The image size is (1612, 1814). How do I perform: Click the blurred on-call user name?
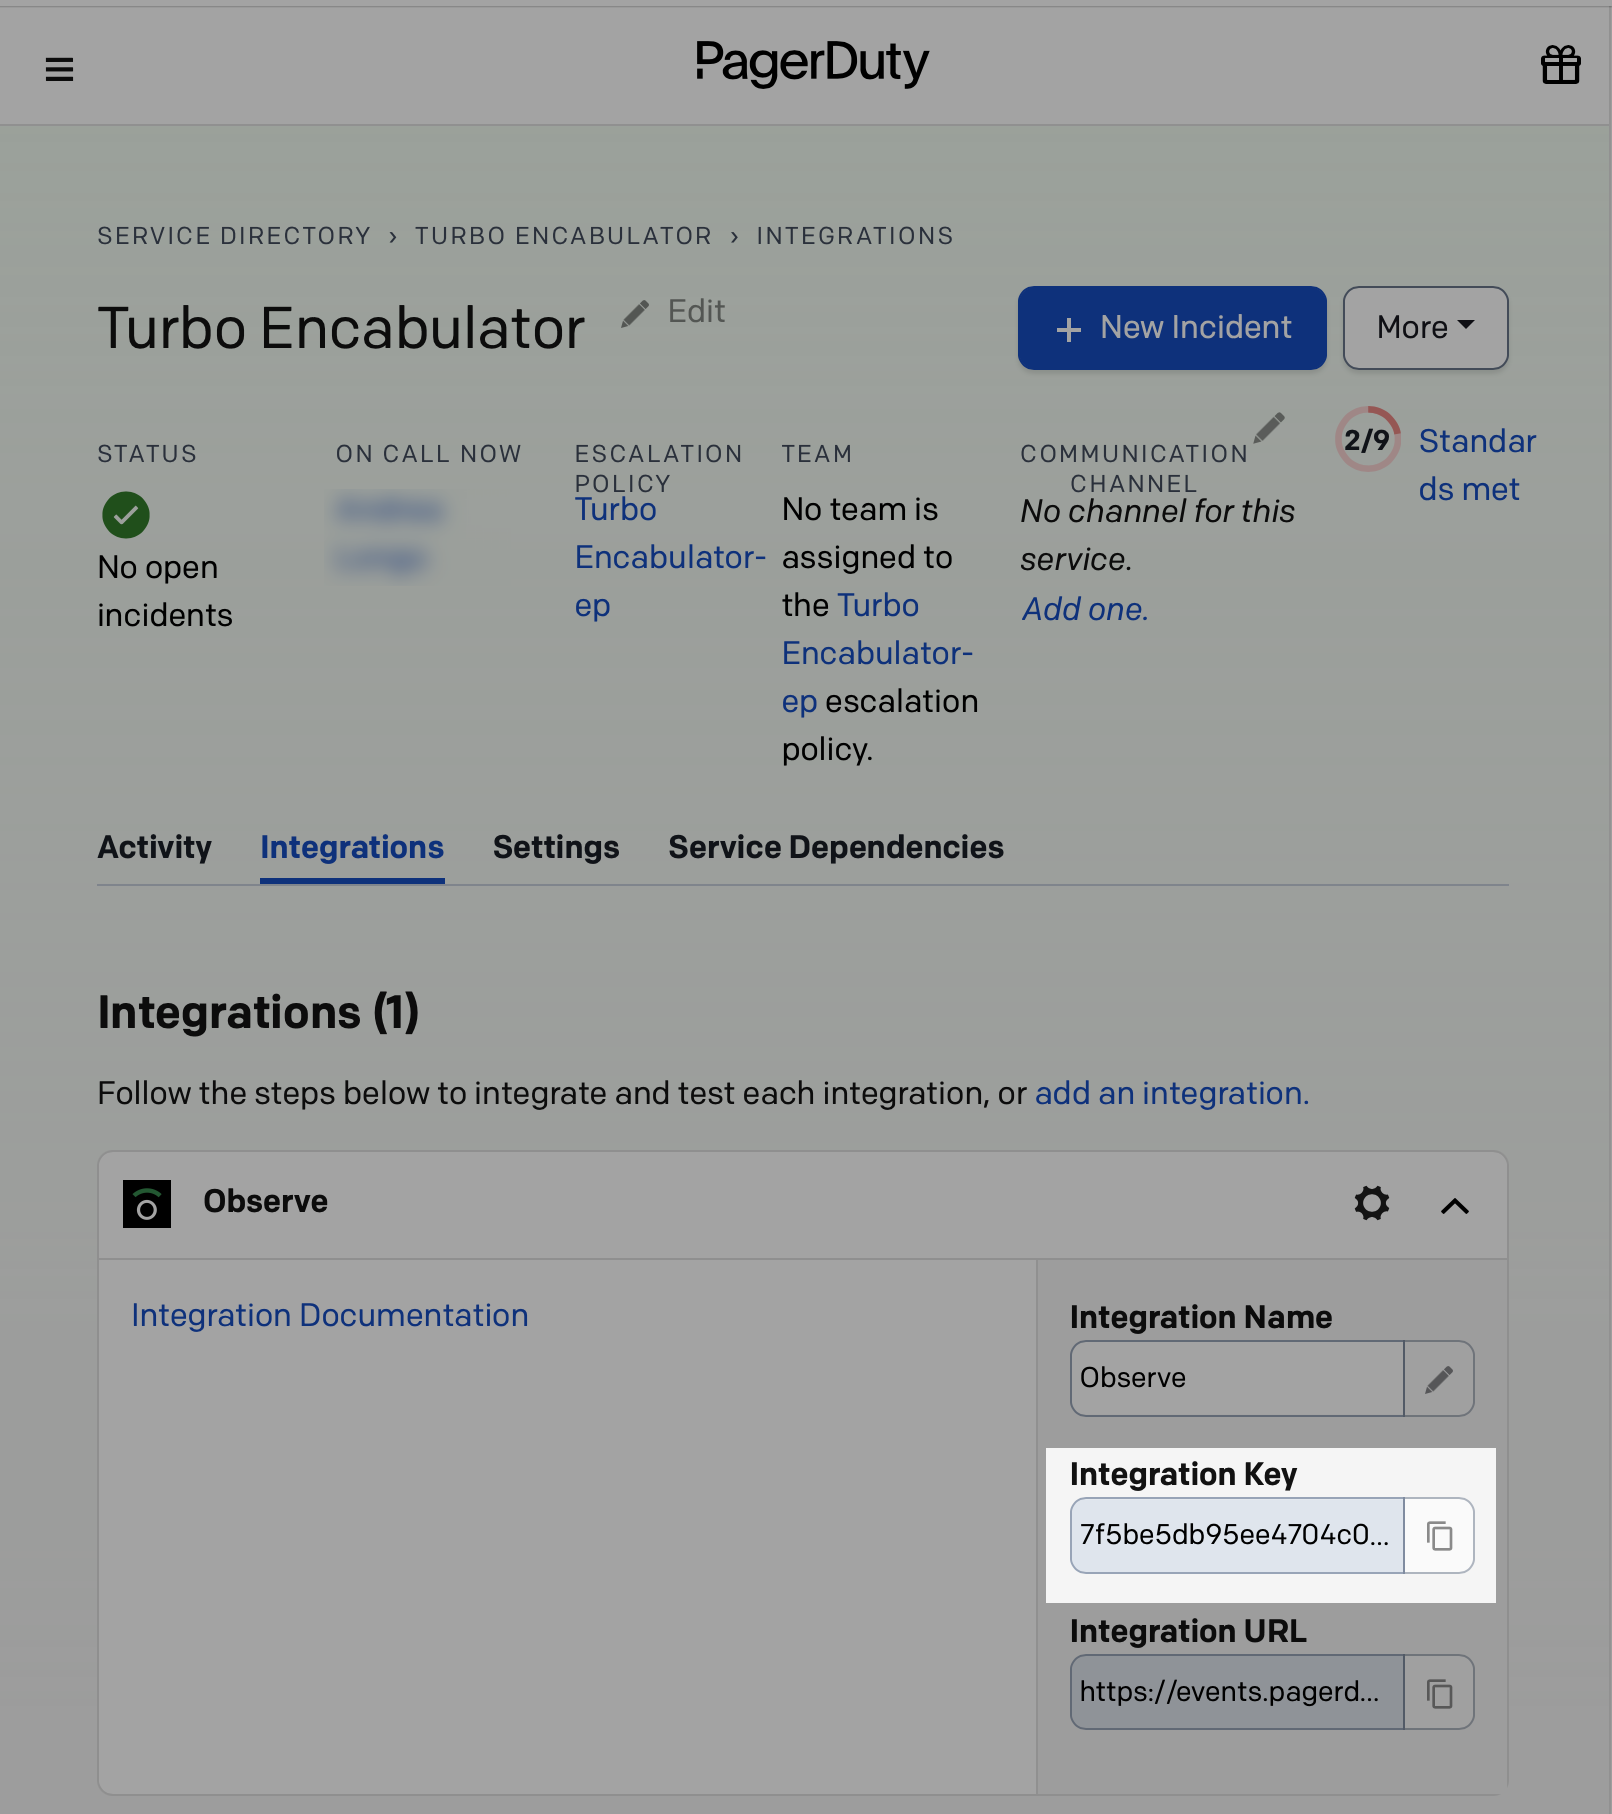point(389,535)
